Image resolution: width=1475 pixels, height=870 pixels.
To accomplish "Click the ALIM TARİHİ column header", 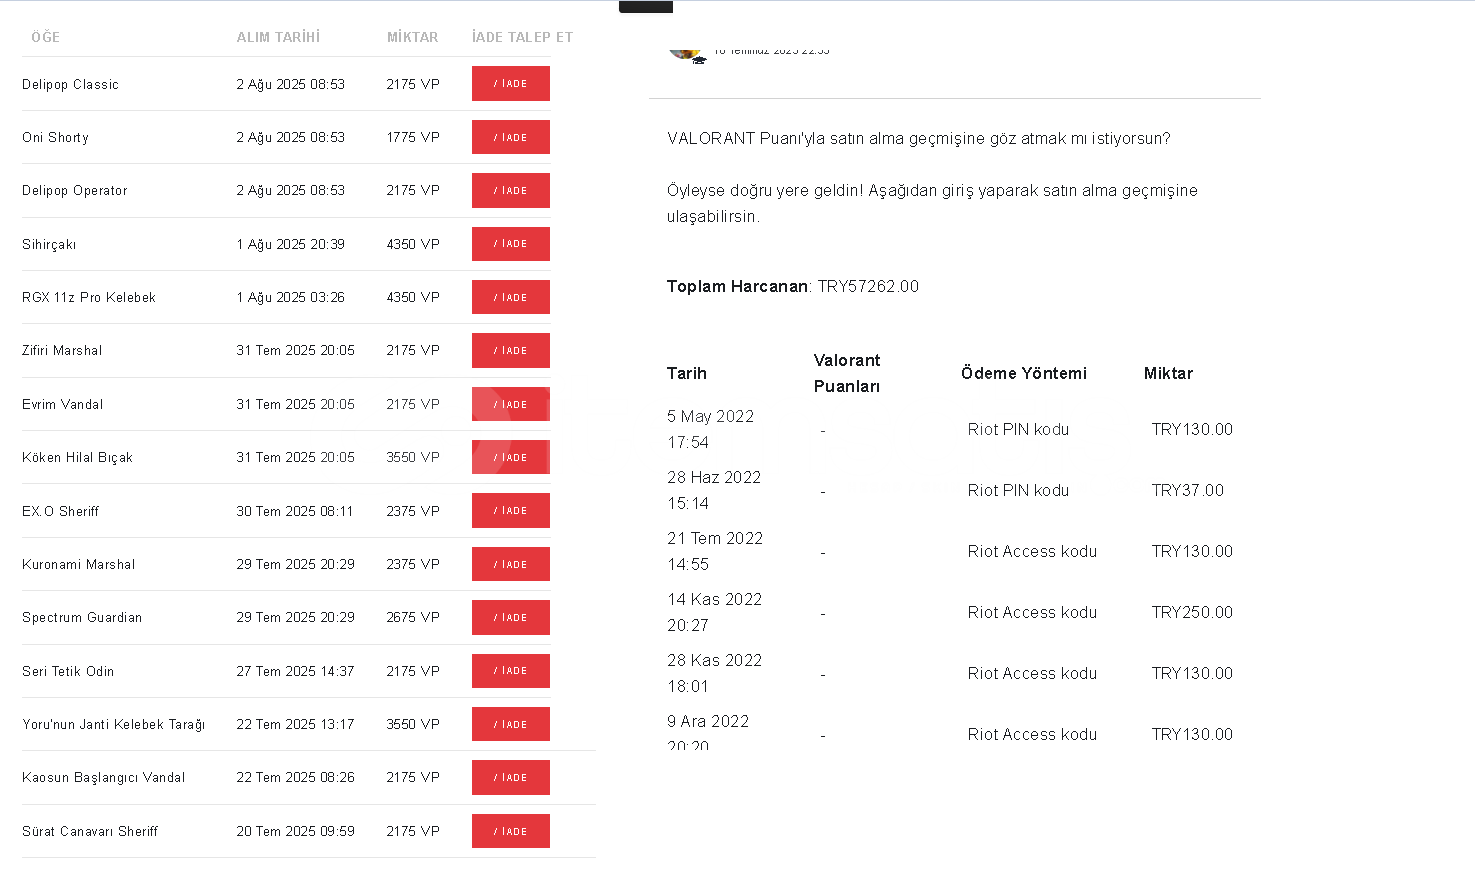I will coord(278,37).
